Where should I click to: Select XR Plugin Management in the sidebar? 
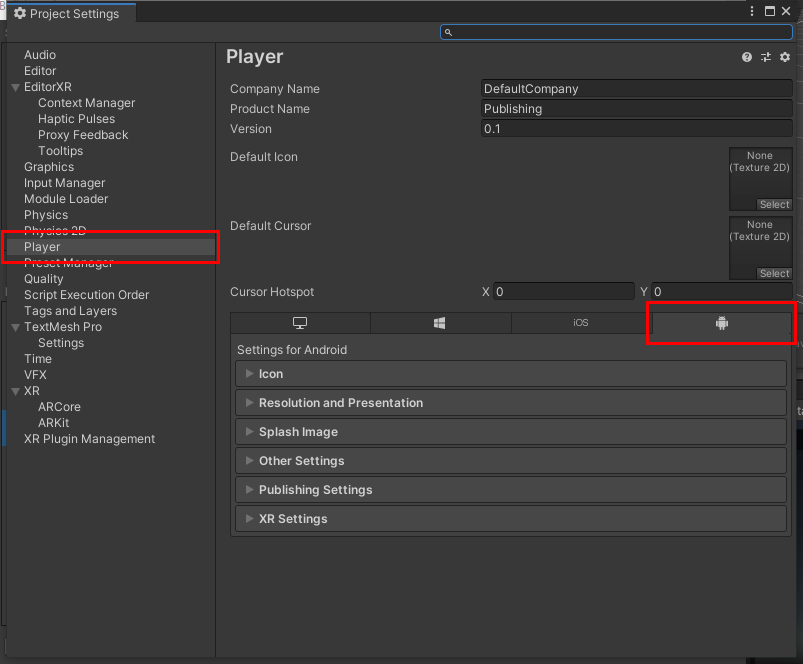pos(89,438)
